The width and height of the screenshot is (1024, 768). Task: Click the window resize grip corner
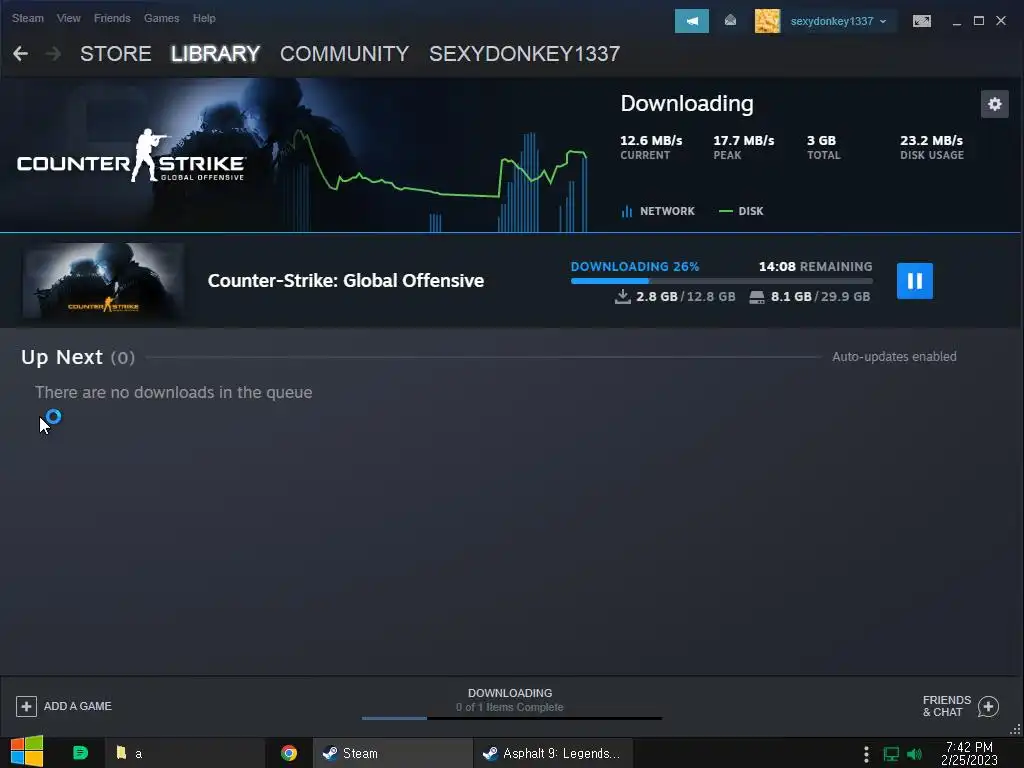(x=1015, y=729)
